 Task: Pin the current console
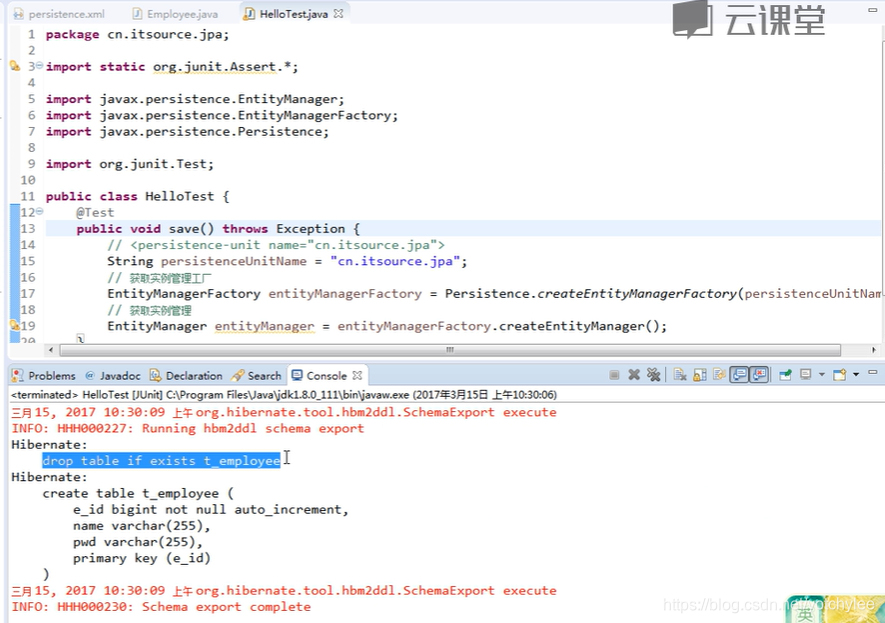(785, 375)
